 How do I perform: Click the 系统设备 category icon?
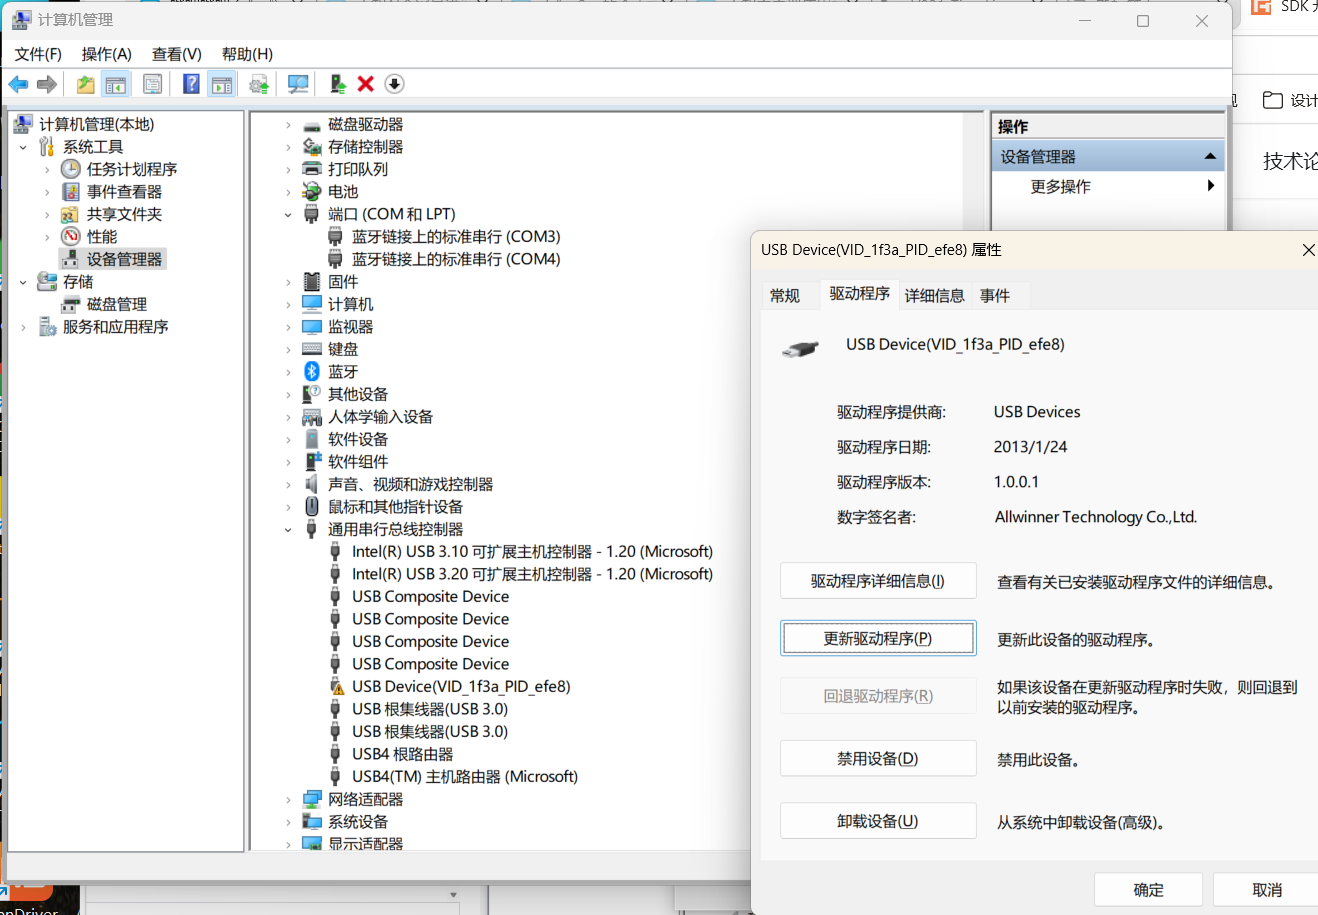pyautogui.click(x=312, y=821)
